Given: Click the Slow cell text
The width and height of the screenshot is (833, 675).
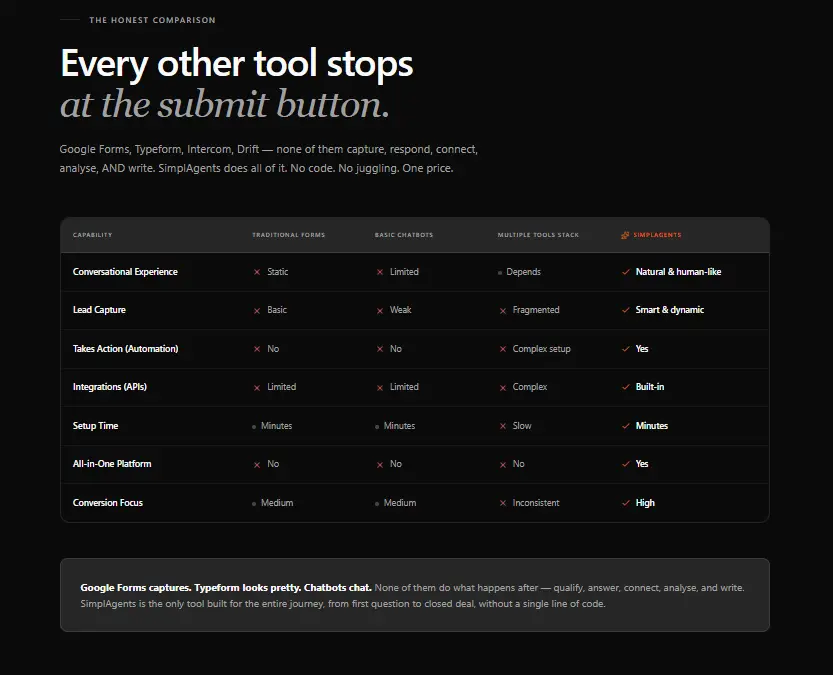Looking at the screenshot, I should point(522,425).
